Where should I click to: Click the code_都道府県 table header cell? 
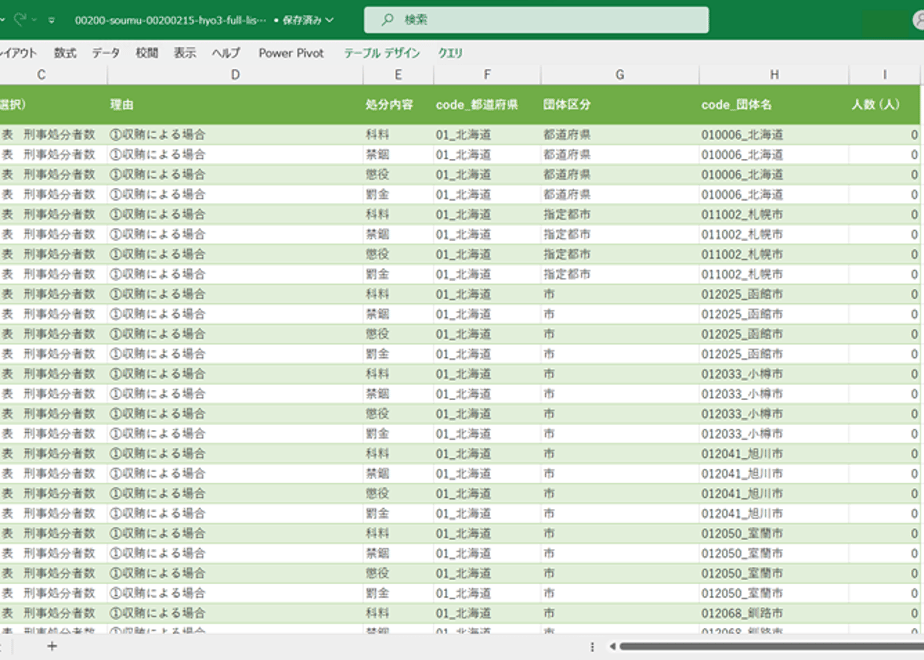(487, 105)
